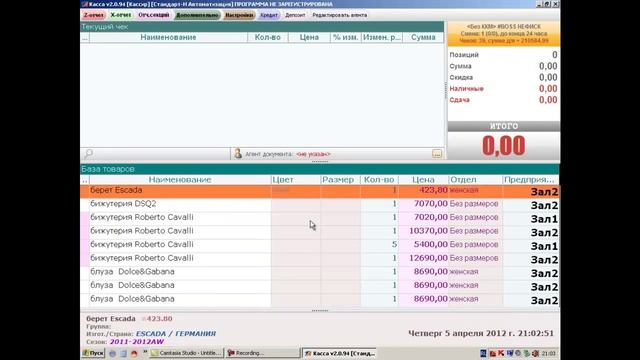
Task: Click the Сдача change value
Action: pos(548,100)
